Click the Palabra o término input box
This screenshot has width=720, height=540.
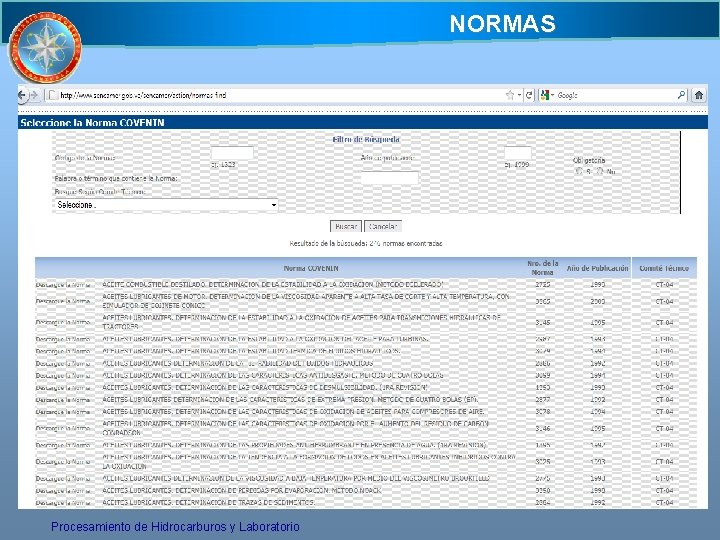tap(389, 178)
